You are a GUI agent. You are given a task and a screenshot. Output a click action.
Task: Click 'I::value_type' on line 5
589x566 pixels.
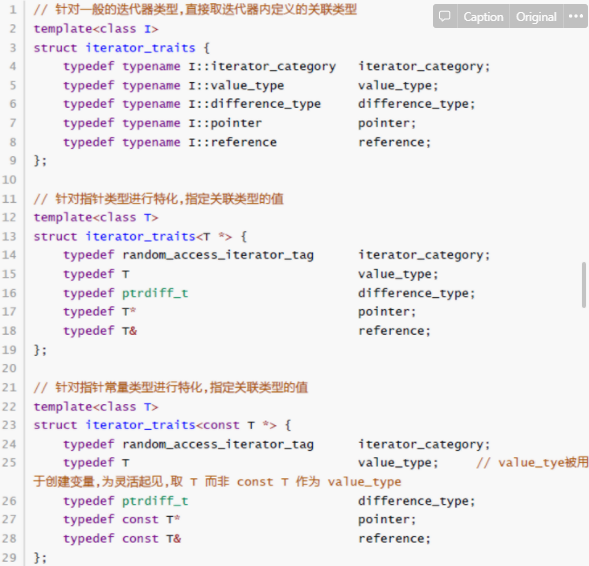click(x=236, y=86)
